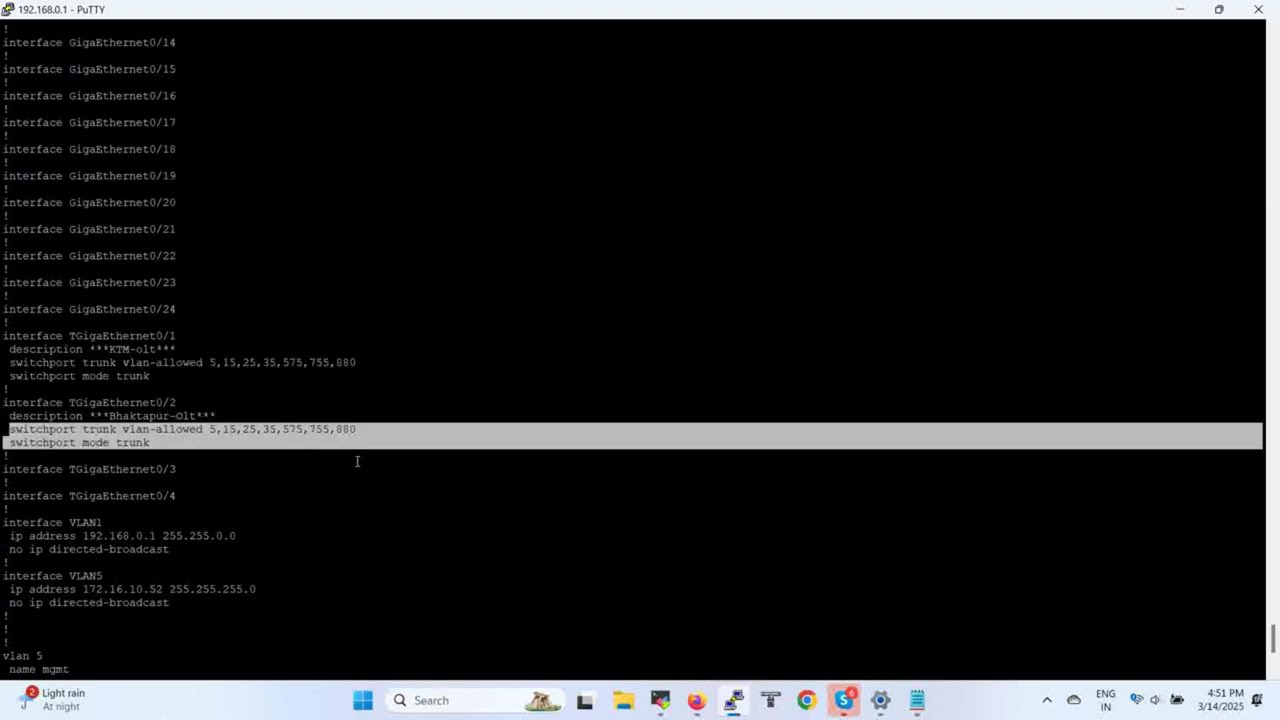Open the Firefox browser from taskbar
This screenshot has height=720, width=1280.
coord(697,700)
